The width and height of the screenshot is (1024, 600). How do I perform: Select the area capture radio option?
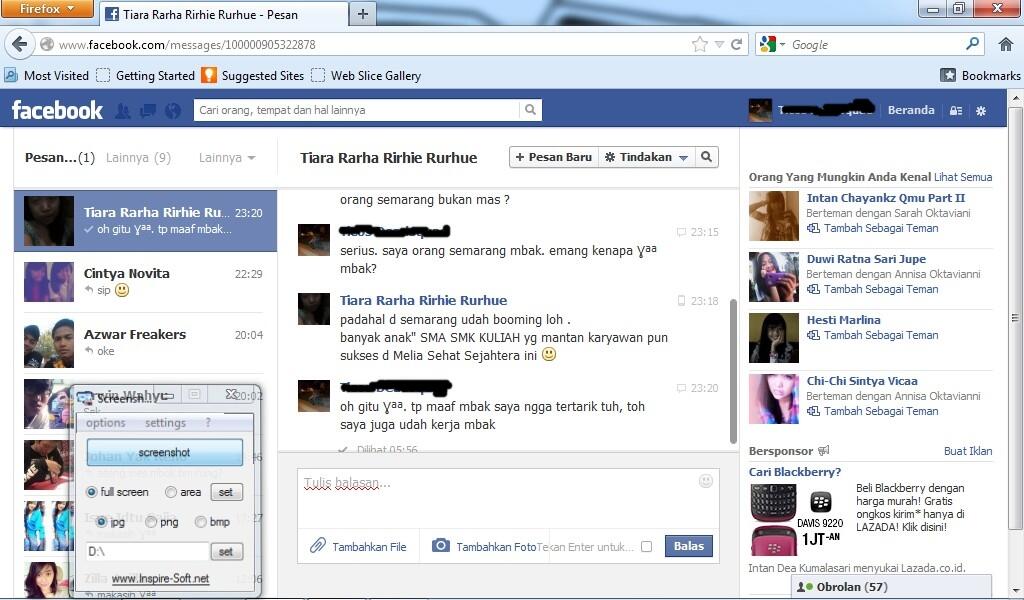(171, 492)
